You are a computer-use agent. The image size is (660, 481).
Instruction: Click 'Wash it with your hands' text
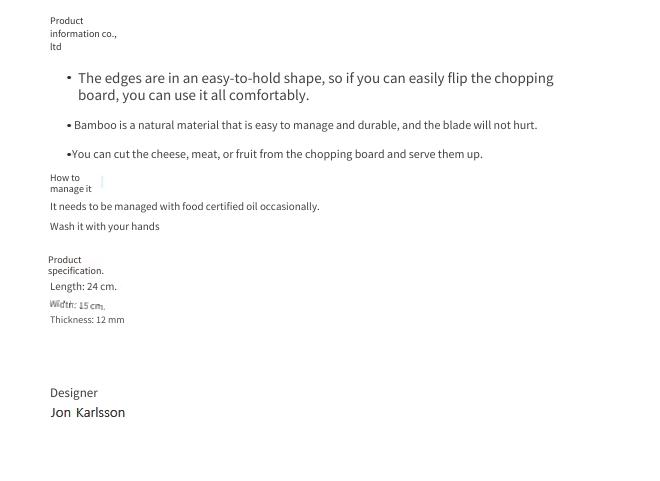(x=105, y=226)
